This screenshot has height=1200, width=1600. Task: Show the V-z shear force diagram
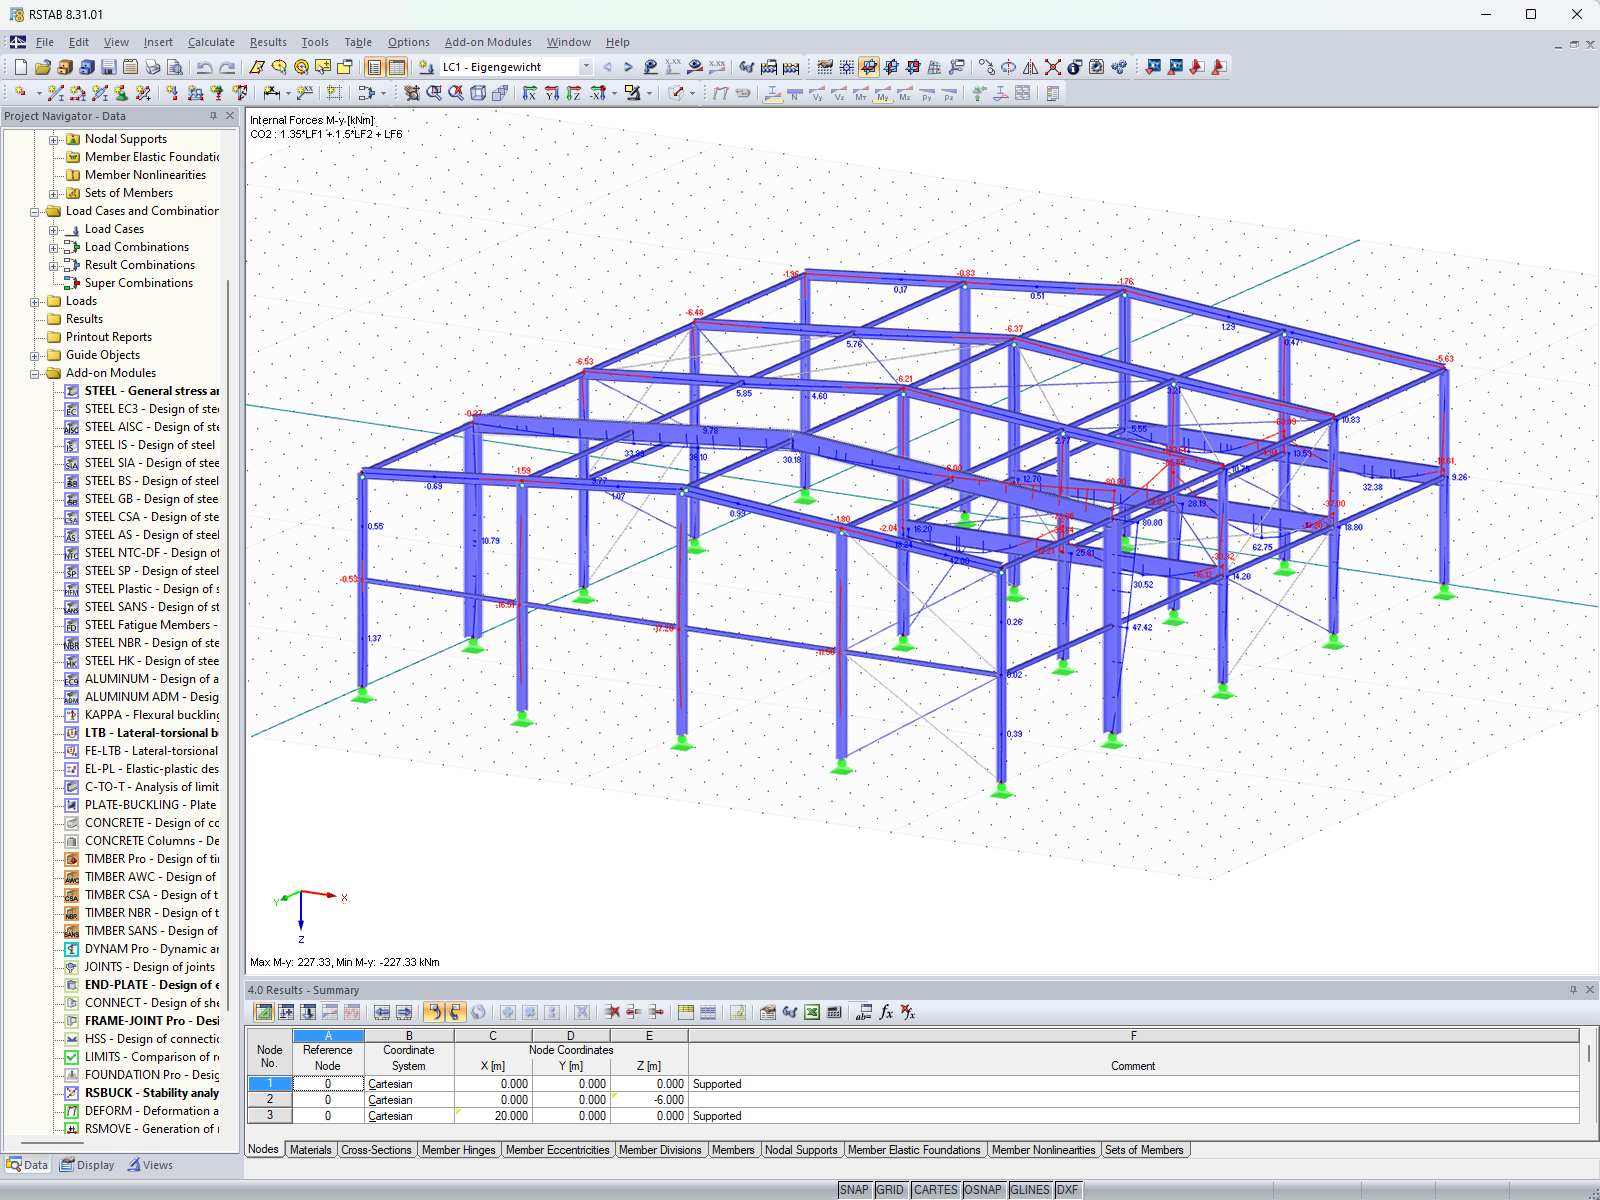[838, 94]
